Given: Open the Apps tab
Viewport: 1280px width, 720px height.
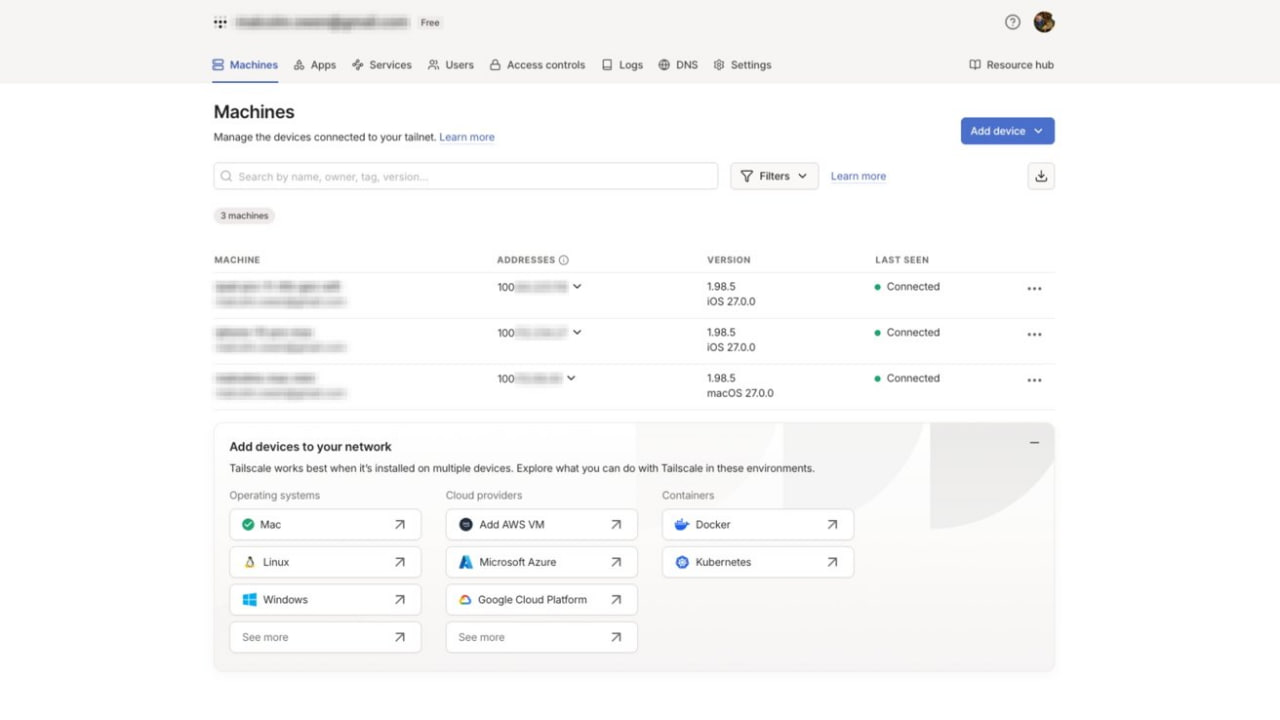Looking at the screenshot, I should tap(315, 65).
